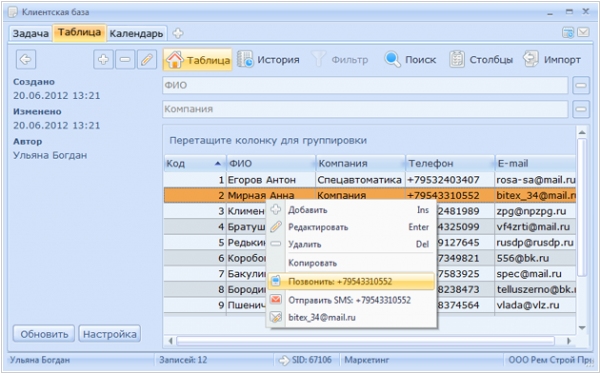Click email rusdp@rusdp.ru
Viewport: 600px width, 373px height.
click(535, 243)
